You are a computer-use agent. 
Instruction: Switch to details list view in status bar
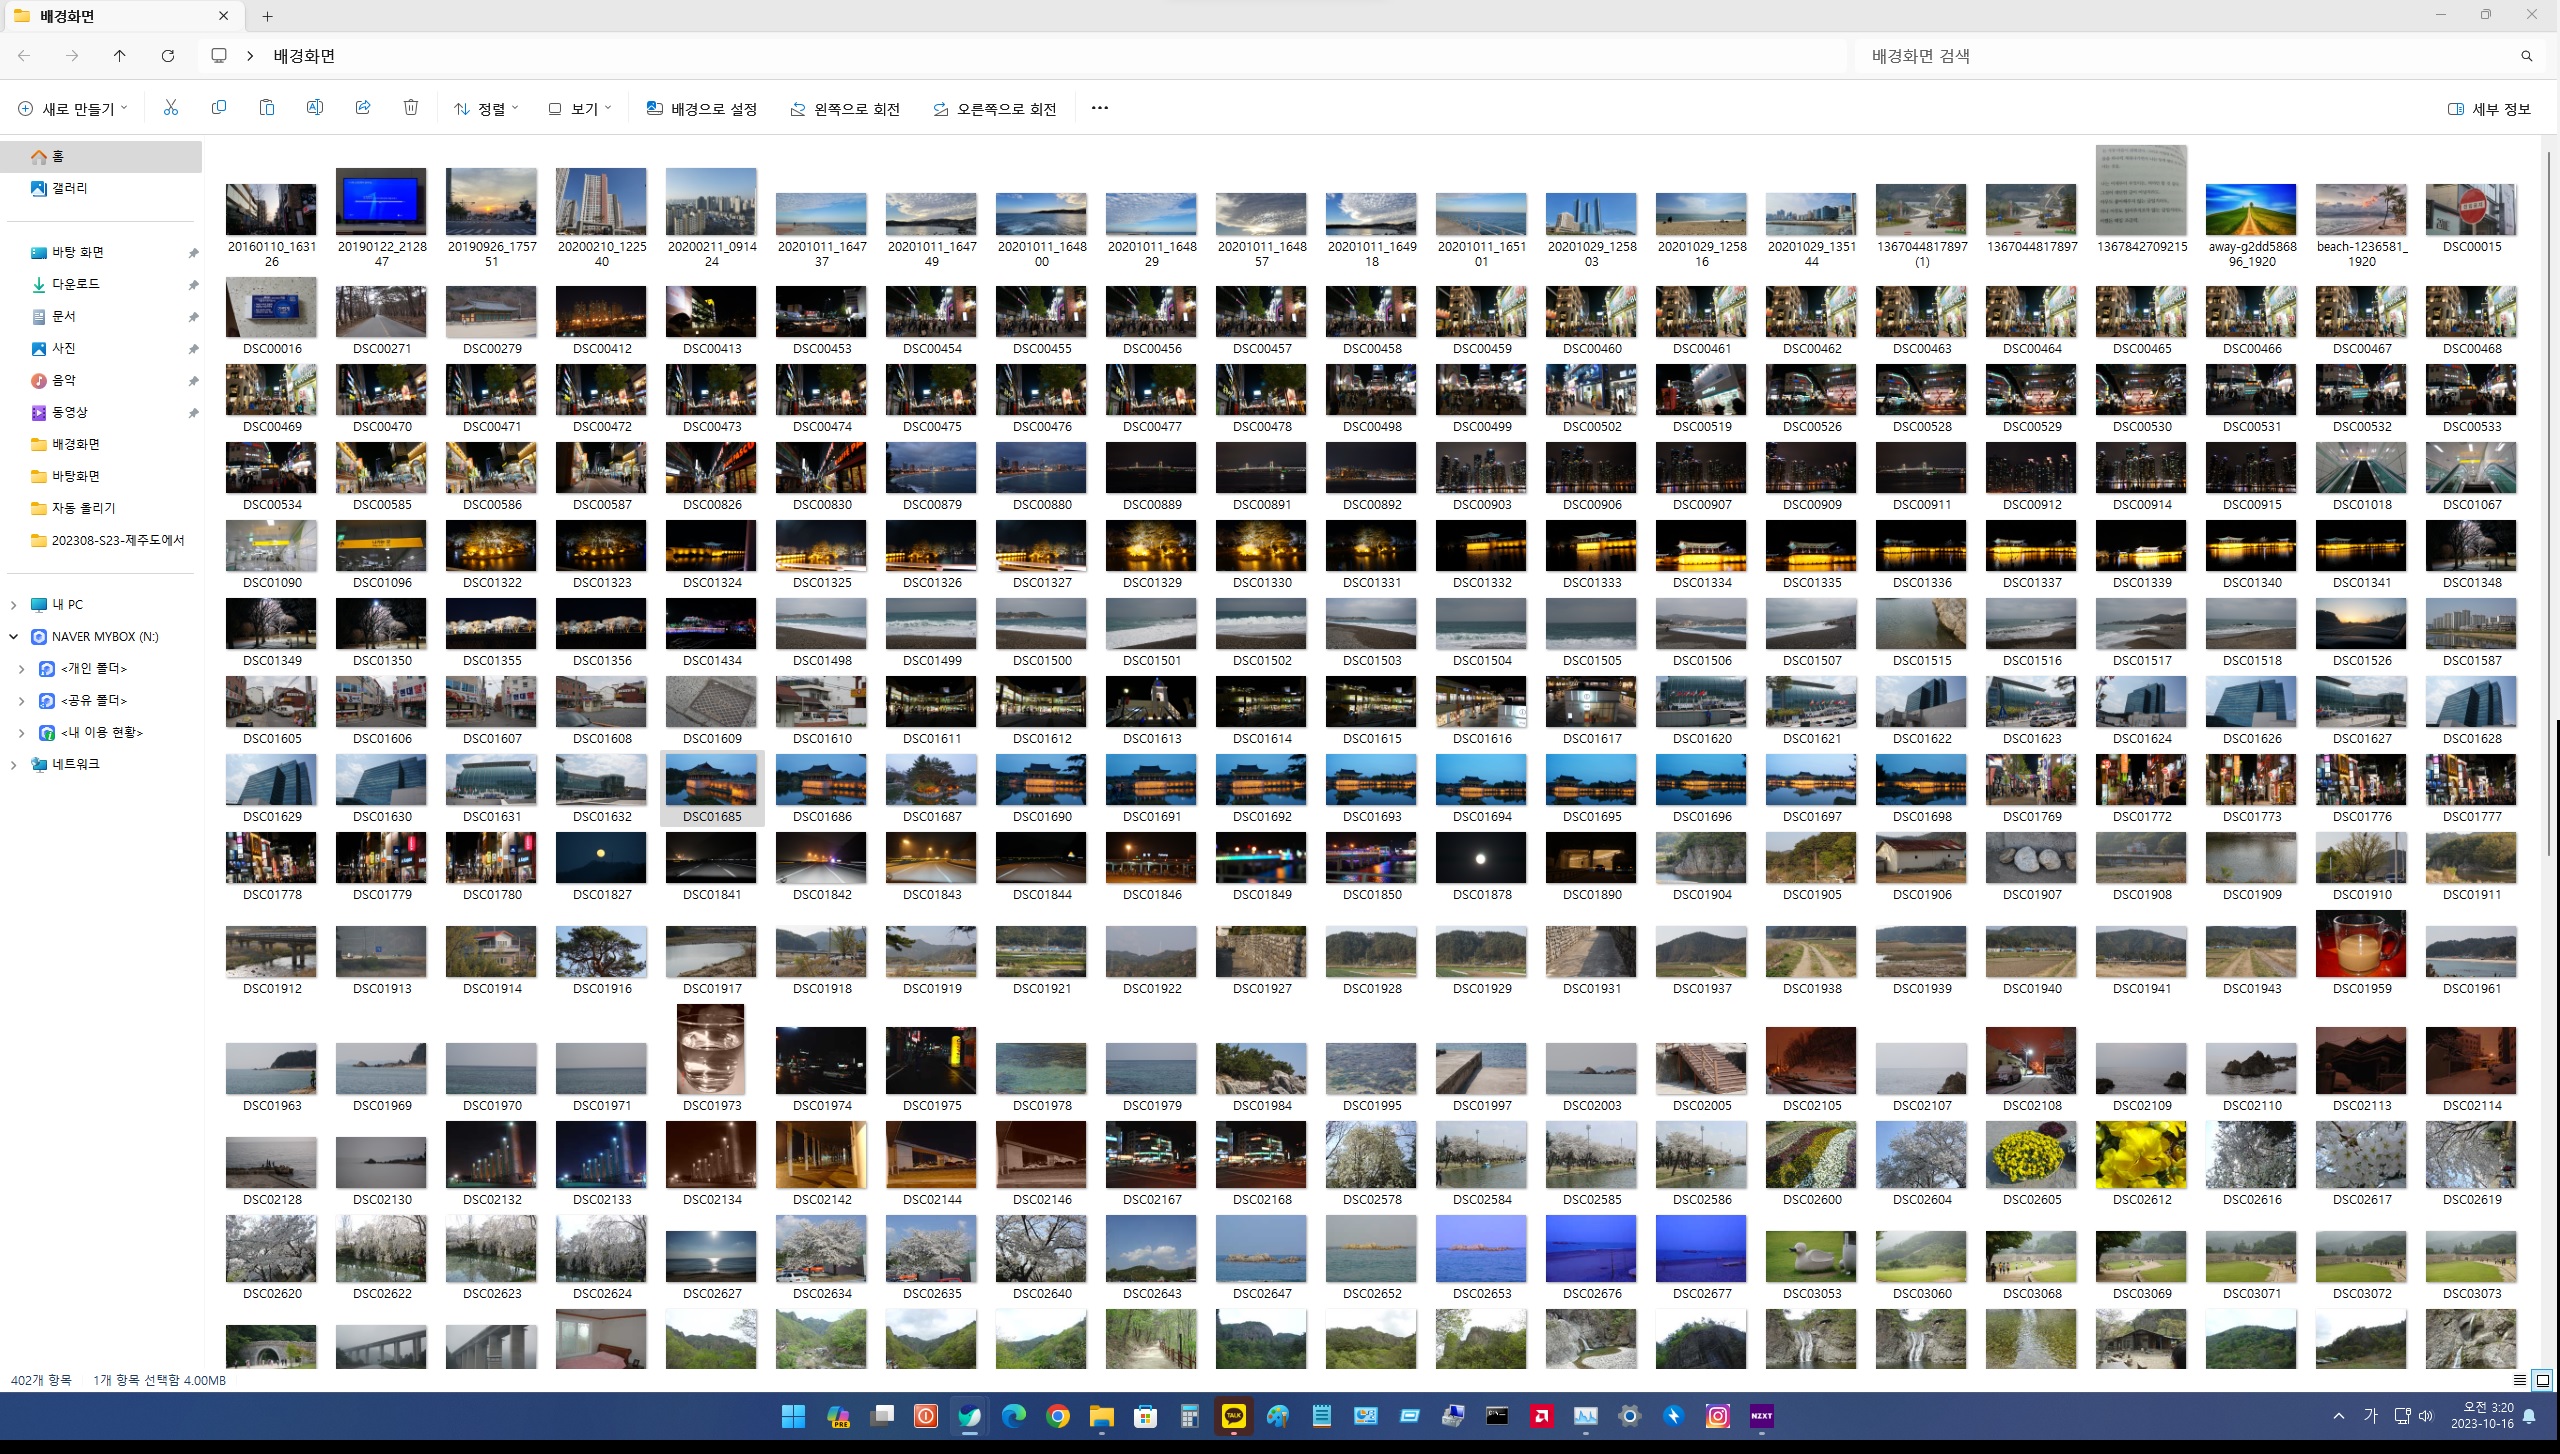pos(2520,1380)
